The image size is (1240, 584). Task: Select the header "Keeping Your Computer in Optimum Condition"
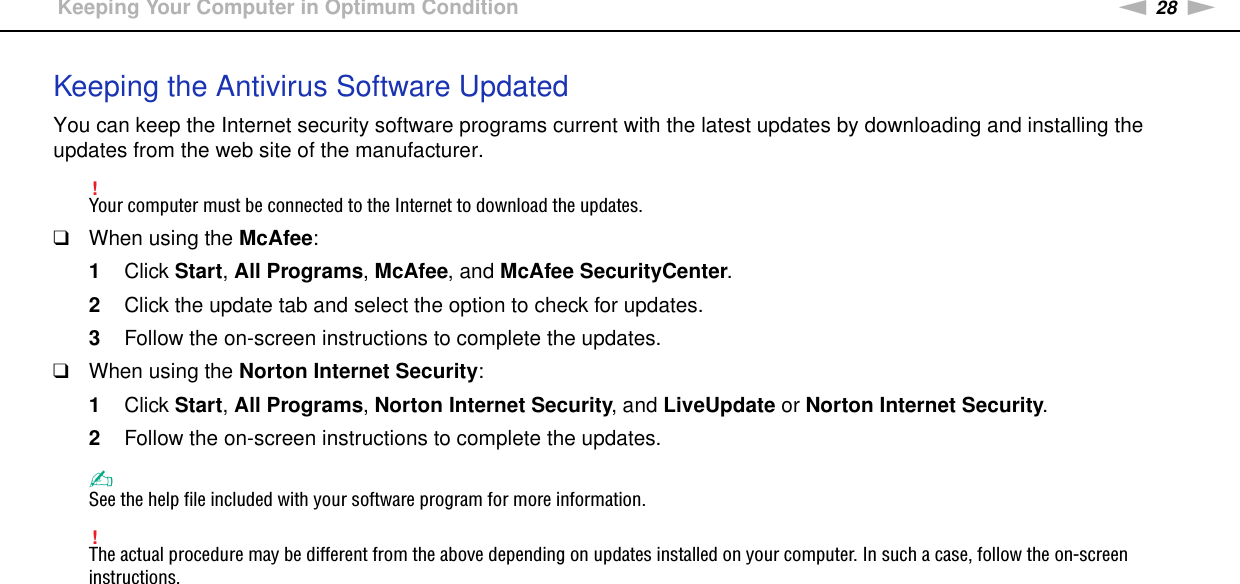(x=288, y=9)
